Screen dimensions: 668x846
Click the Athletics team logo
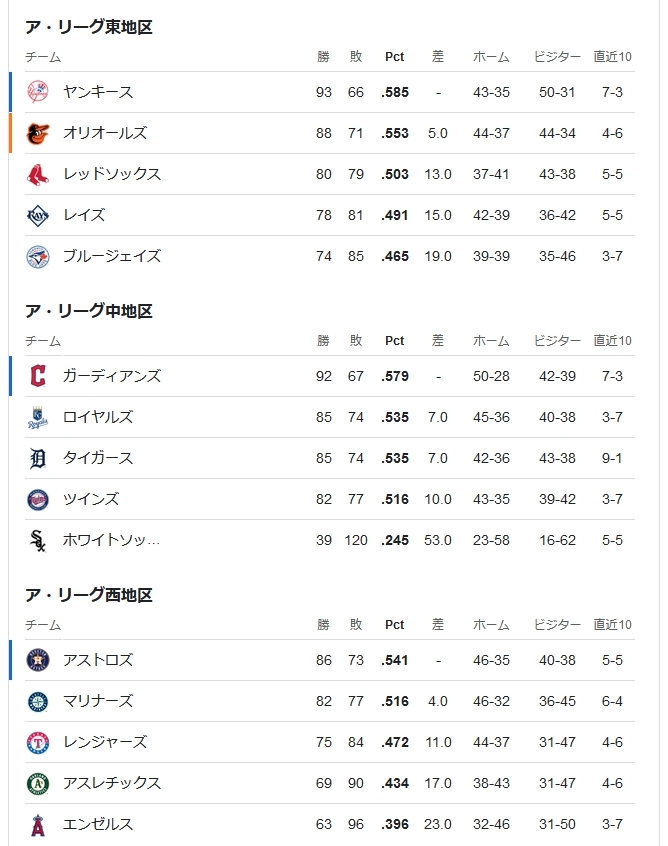point(38,783)
